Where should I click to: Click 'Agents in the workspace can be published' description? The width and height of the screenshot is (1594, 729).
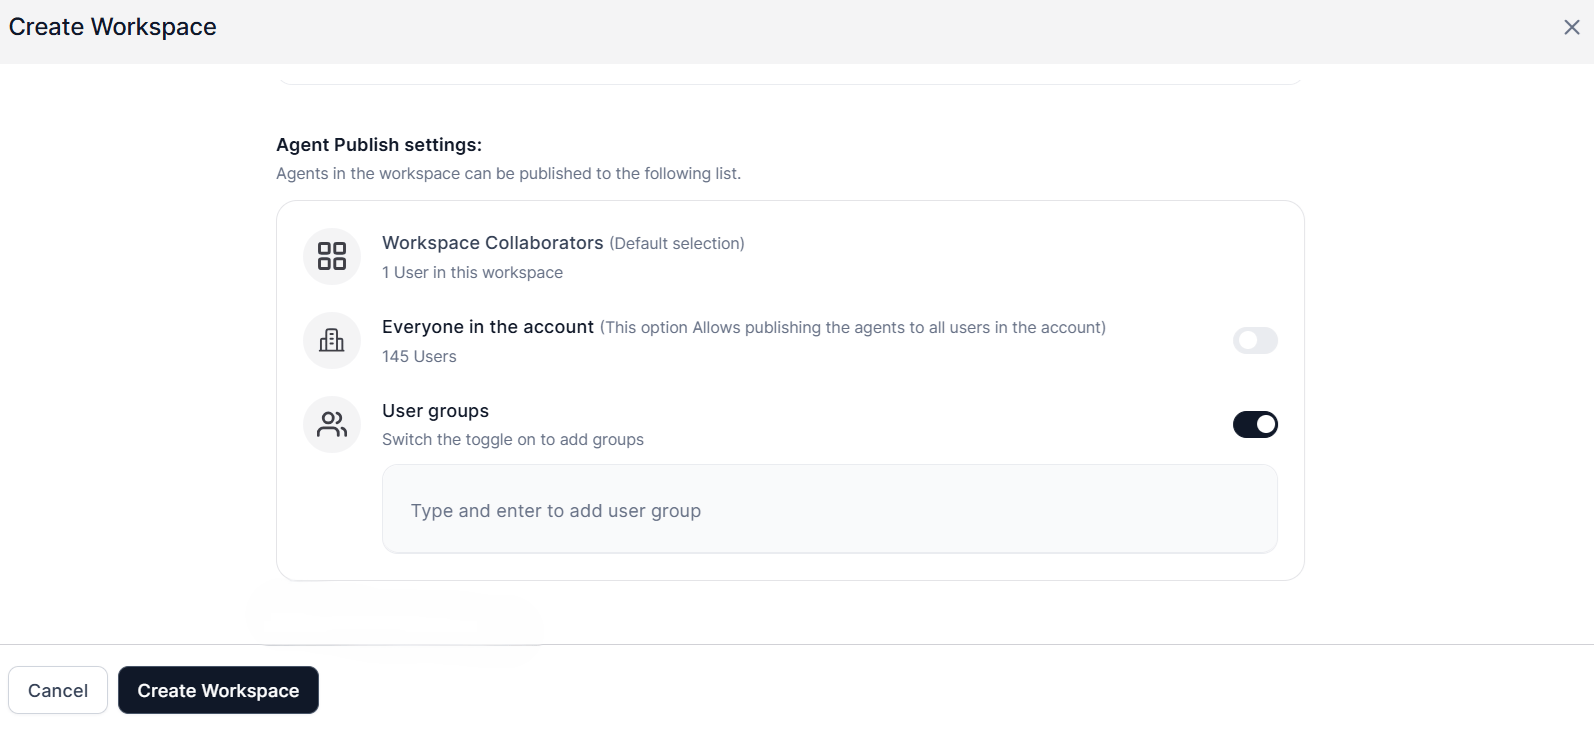(x=508, y=173)
